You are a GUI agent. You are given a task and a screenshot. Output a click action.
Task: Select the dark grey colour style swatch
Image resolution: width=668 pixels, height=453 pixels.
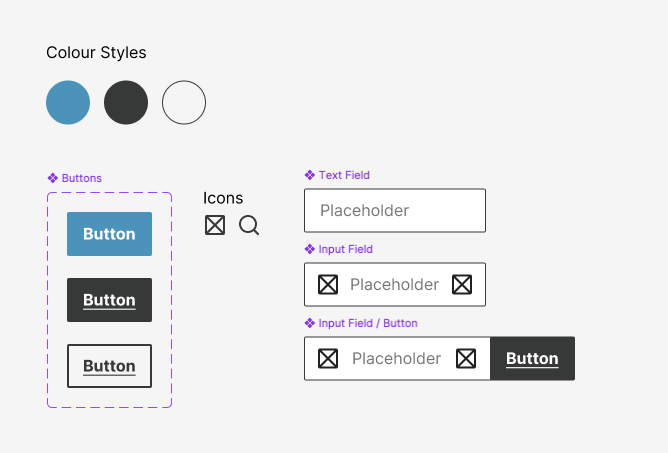point(126,102)
